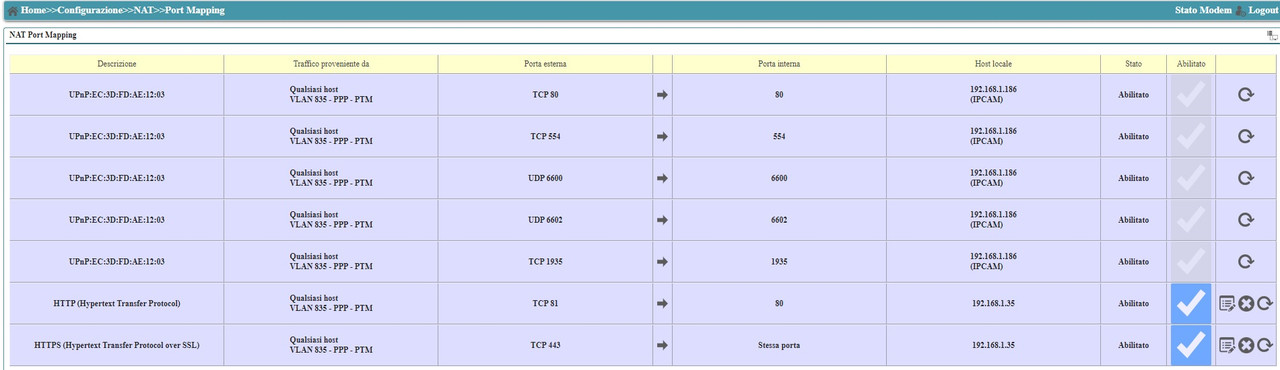Click the Abilitato column header
The height and width of the screenshot is (370, 1280).
(1190, 64)
